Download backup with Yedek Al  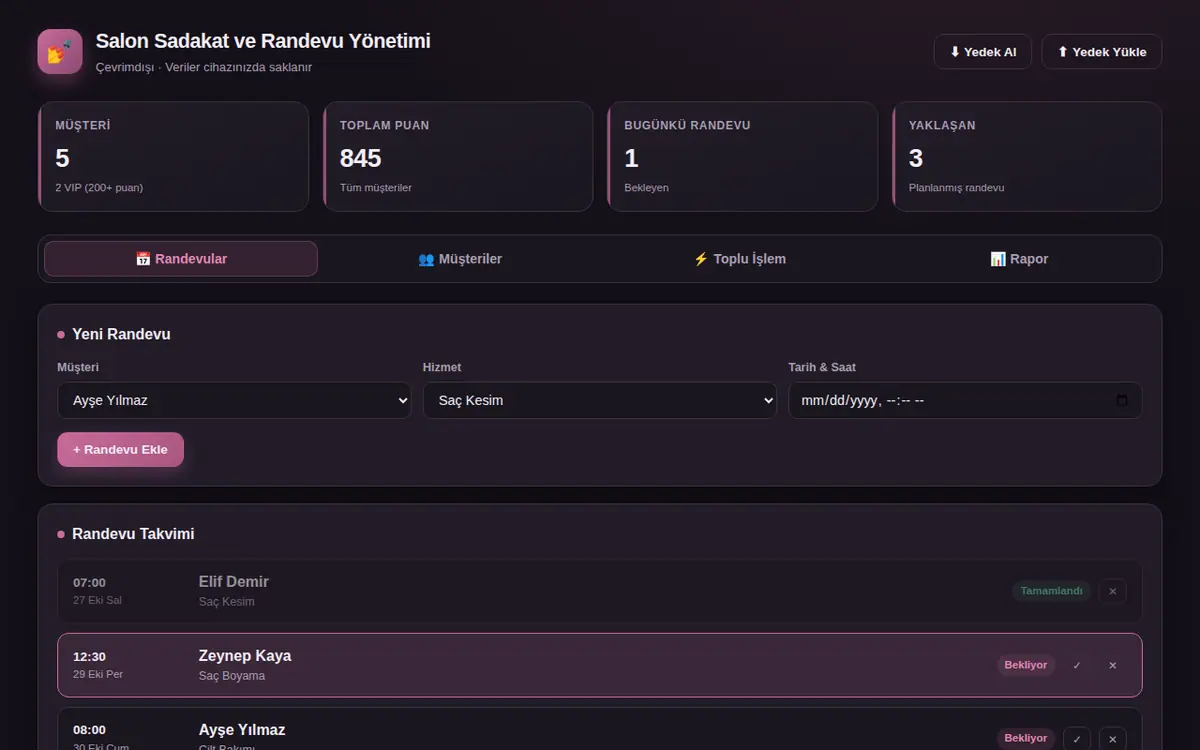click(982, 52)
